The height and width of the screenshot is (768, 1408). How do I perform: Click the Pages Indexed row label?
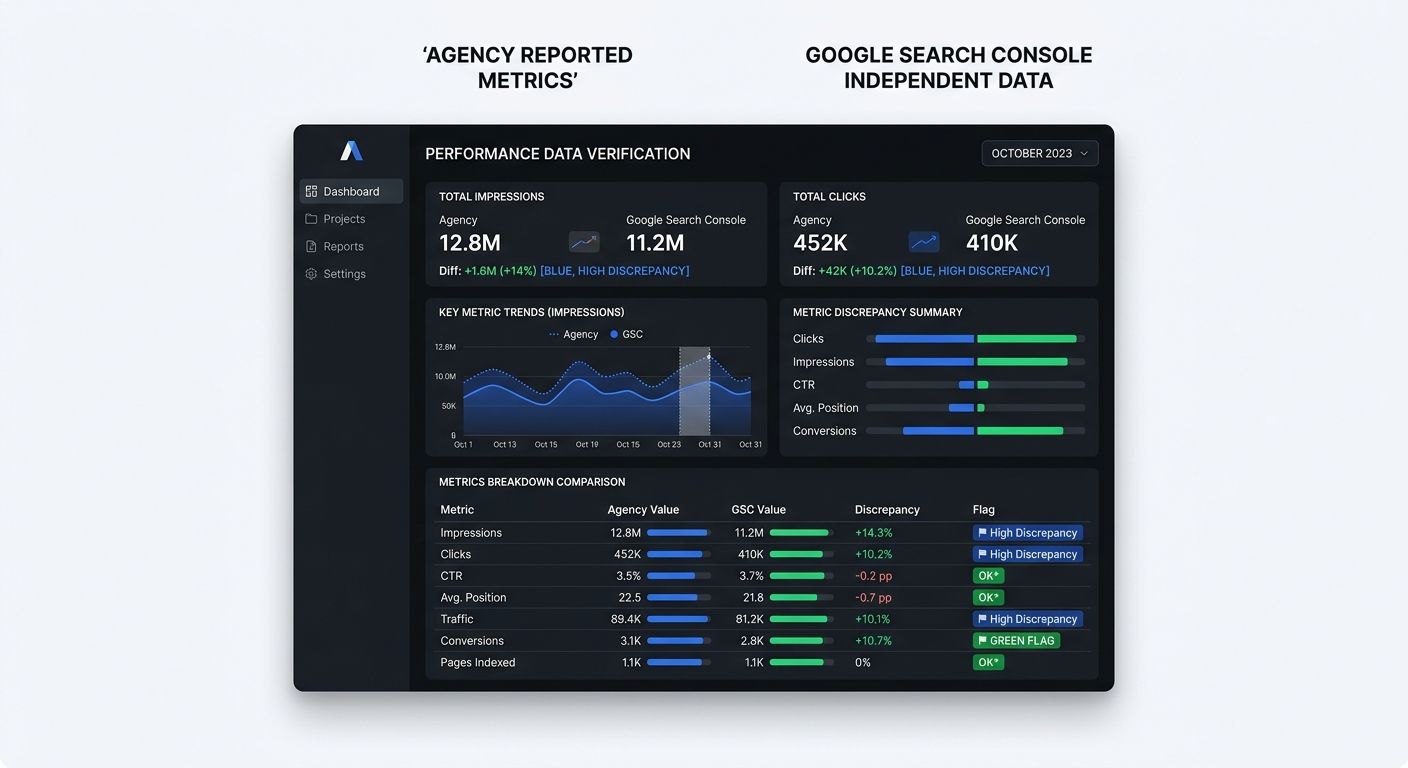(x=478, y=663)
